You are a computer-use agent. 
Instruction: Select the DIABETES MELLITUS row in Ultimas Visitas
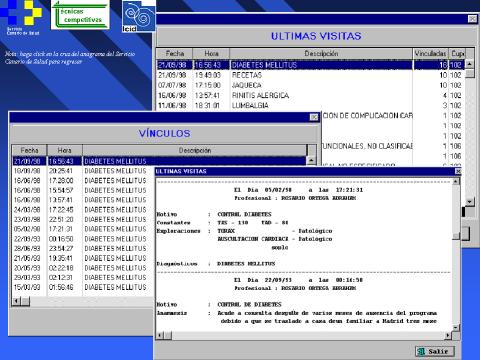(x=311, y=65)
